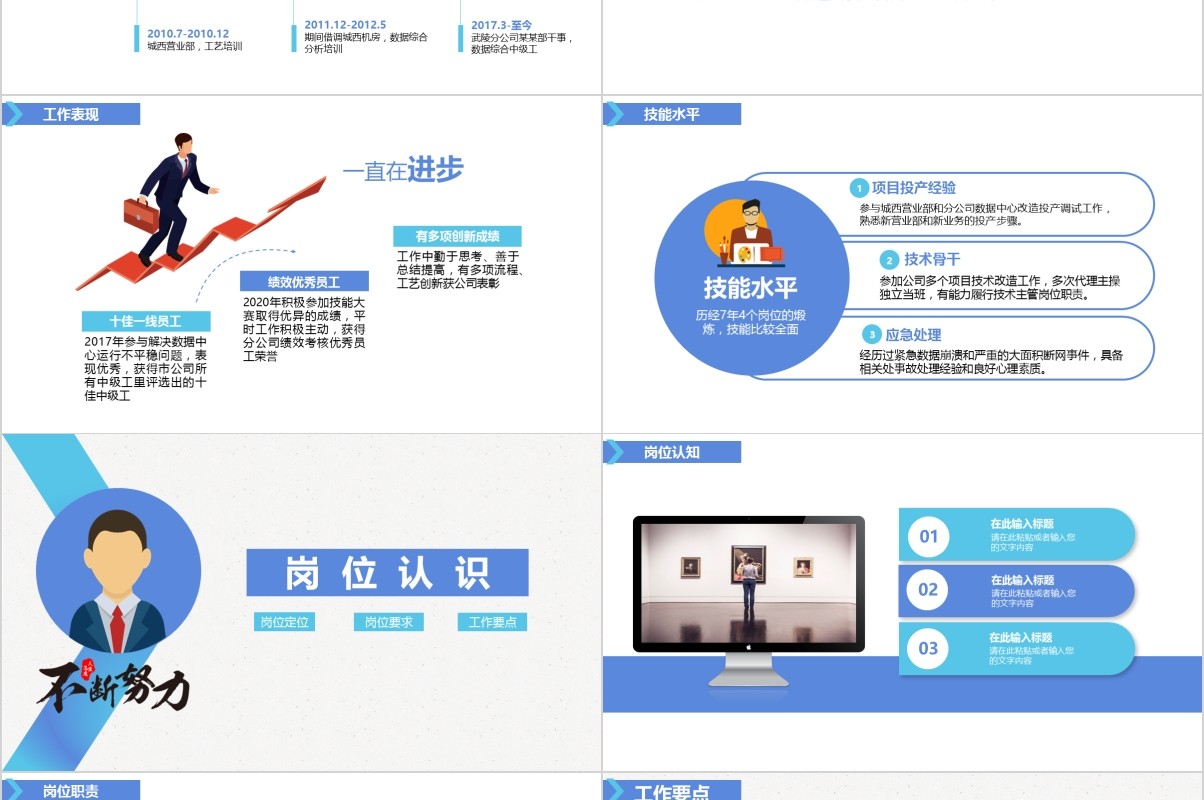
Task: Select the date text 2010.7-2010.12
Action: pyautogui.click(x=188, y=33)
